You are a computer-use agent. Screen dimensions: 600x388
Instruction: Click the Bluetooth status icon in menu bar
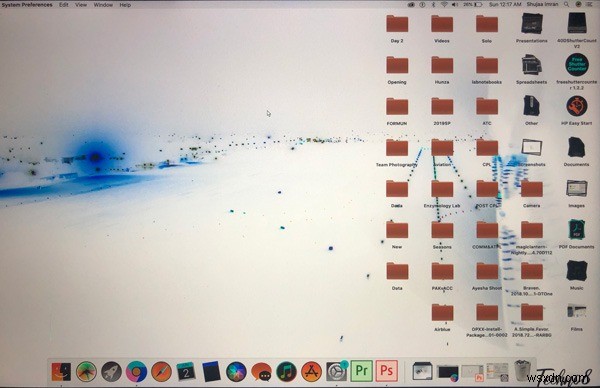tap(434, 5)
